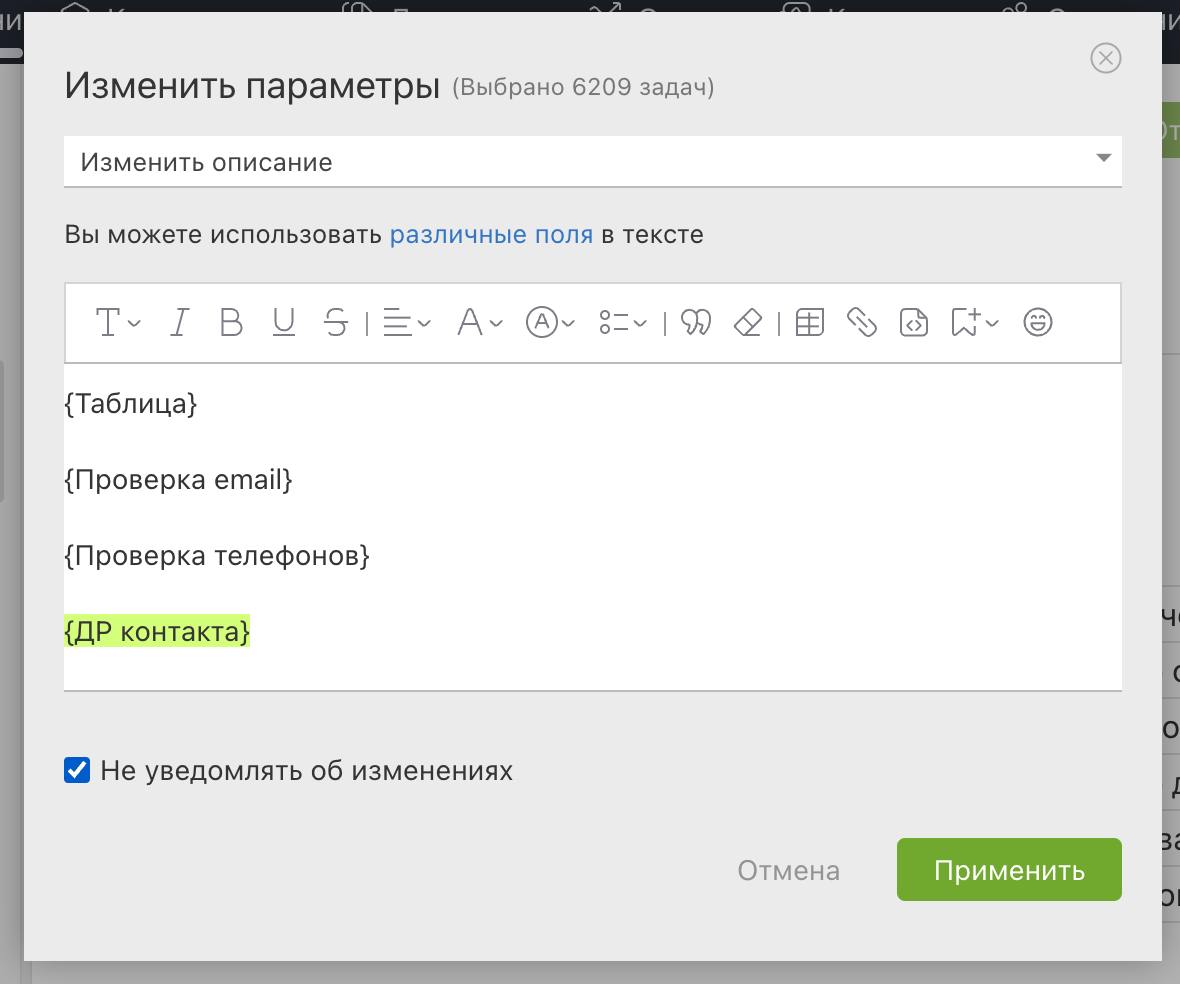Viewport: 1180px width, 984px height.
Task: Open the list type dropdown
Action: coord(622,323)
